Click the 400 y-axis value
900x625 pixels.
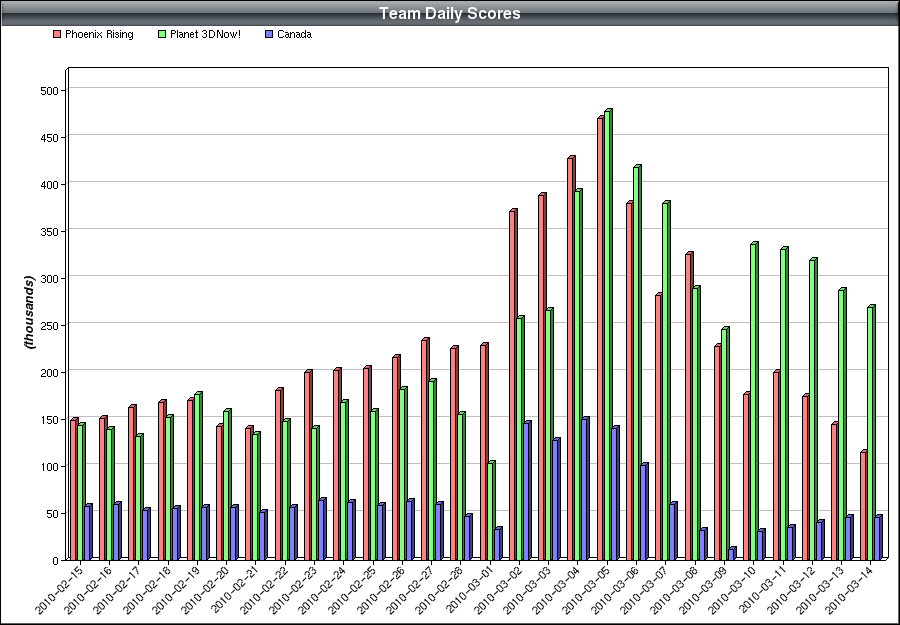51,185
